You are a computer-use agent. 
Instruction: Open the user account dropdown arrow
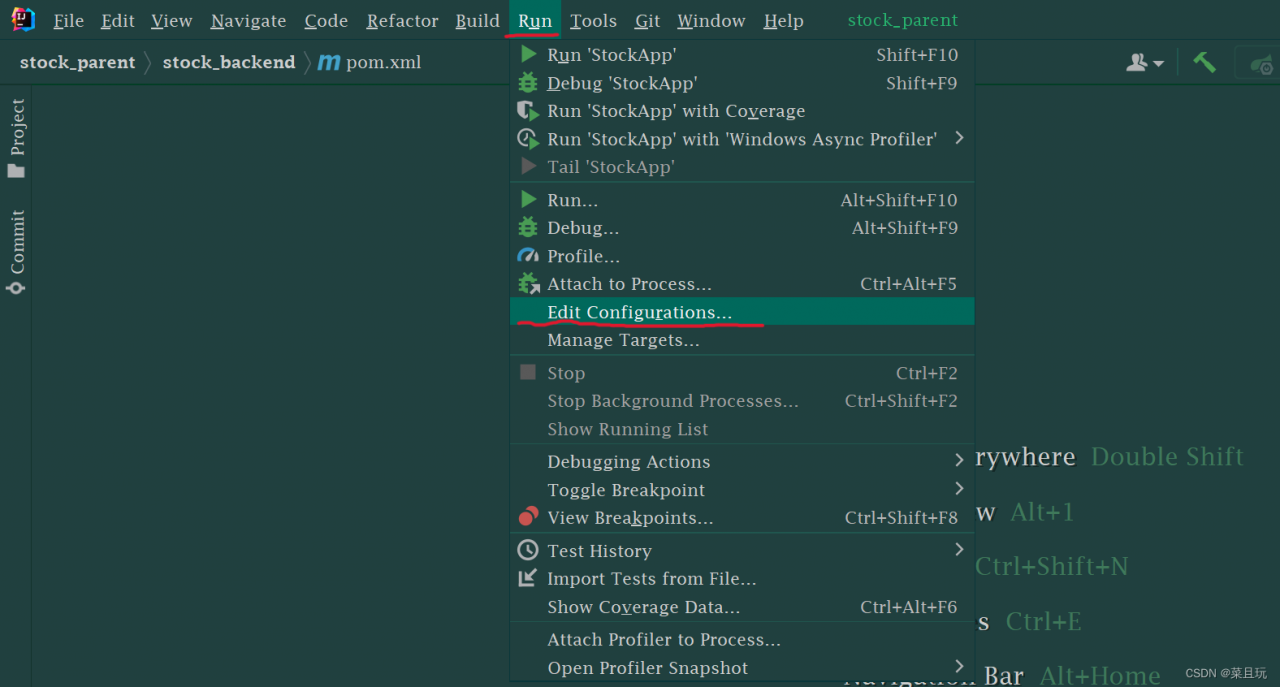coord(1159,63)
